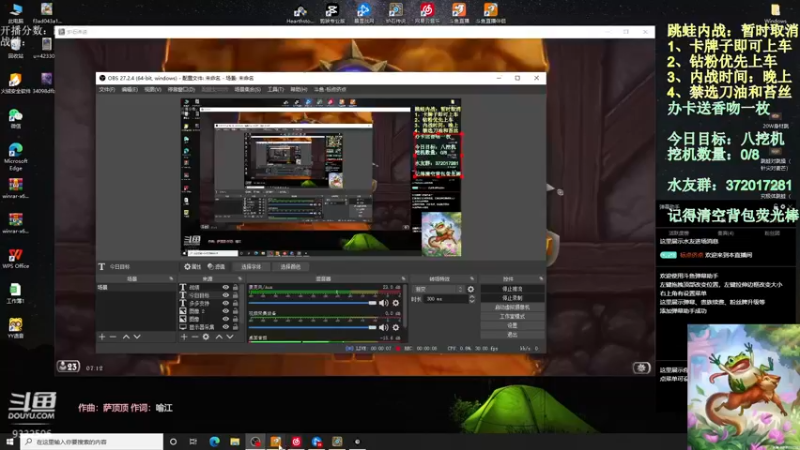Open 回收站 recycle bin icon
The width and height of the screenshot is (800, 450).
coord(16,49)
